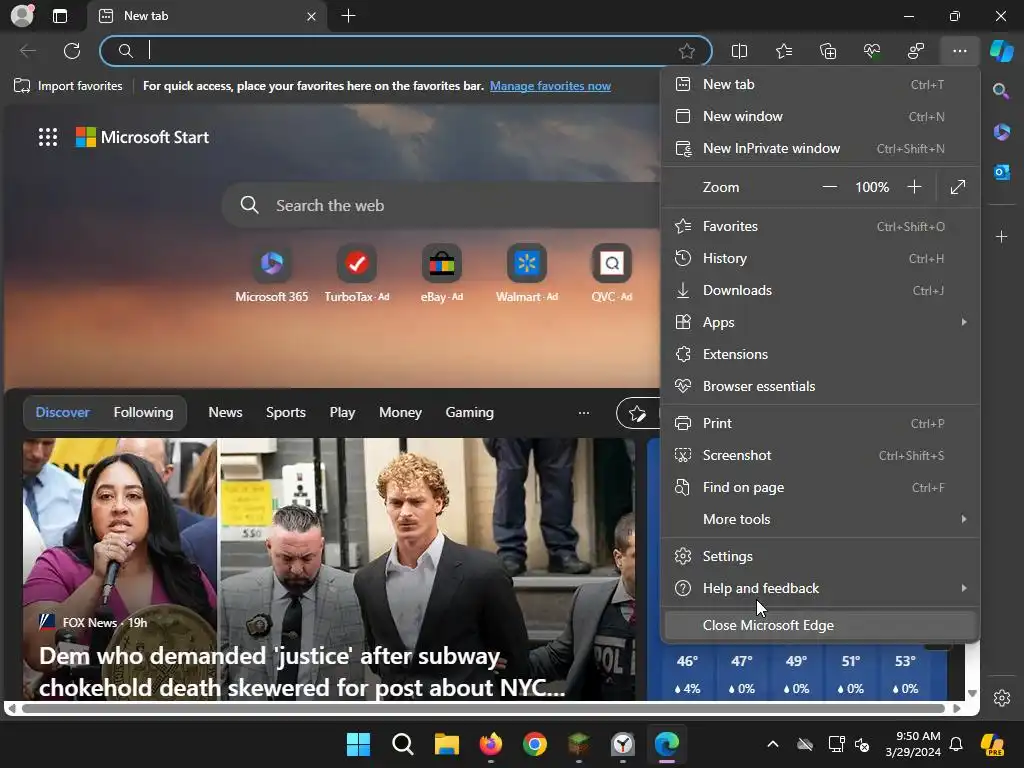Viewport: 1024px width, 768px height.
Task: Open the Money feed tab
Action: point(400,412)
